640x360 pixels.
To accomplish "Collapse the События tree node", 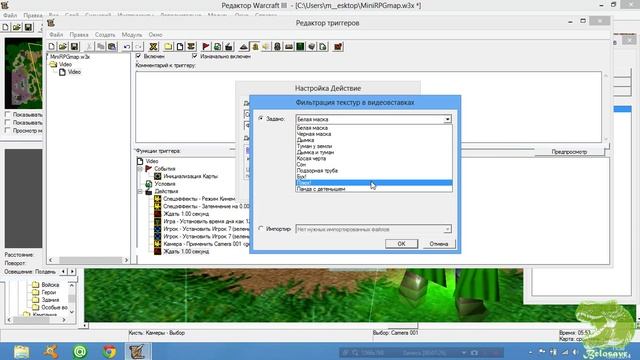I will point(140,169).
